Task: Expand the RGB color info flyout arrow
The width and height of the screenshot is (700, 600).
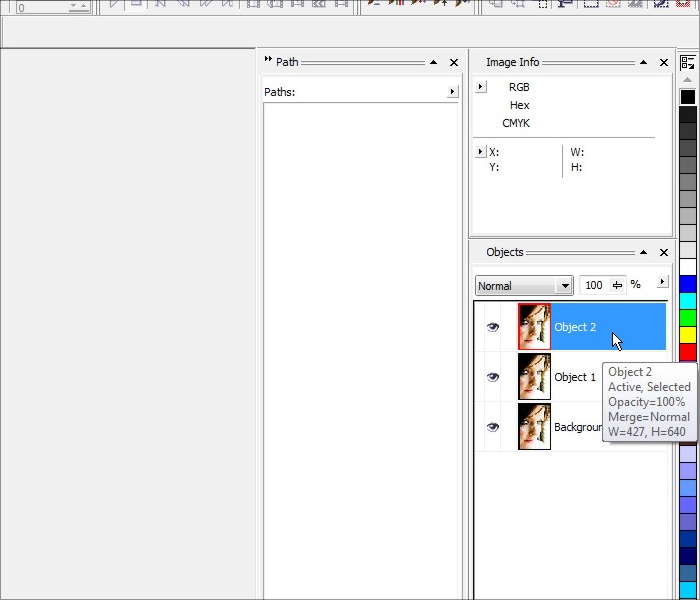Action: (481, 87)
